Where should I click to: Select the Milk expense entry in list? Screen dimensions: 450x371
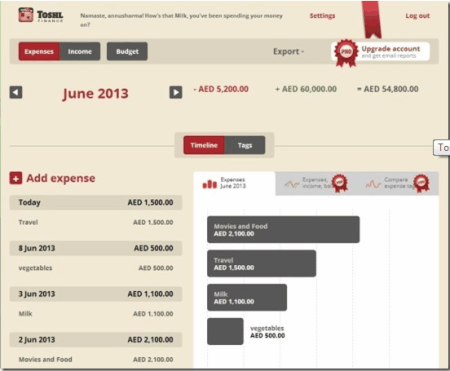[96, 313]
